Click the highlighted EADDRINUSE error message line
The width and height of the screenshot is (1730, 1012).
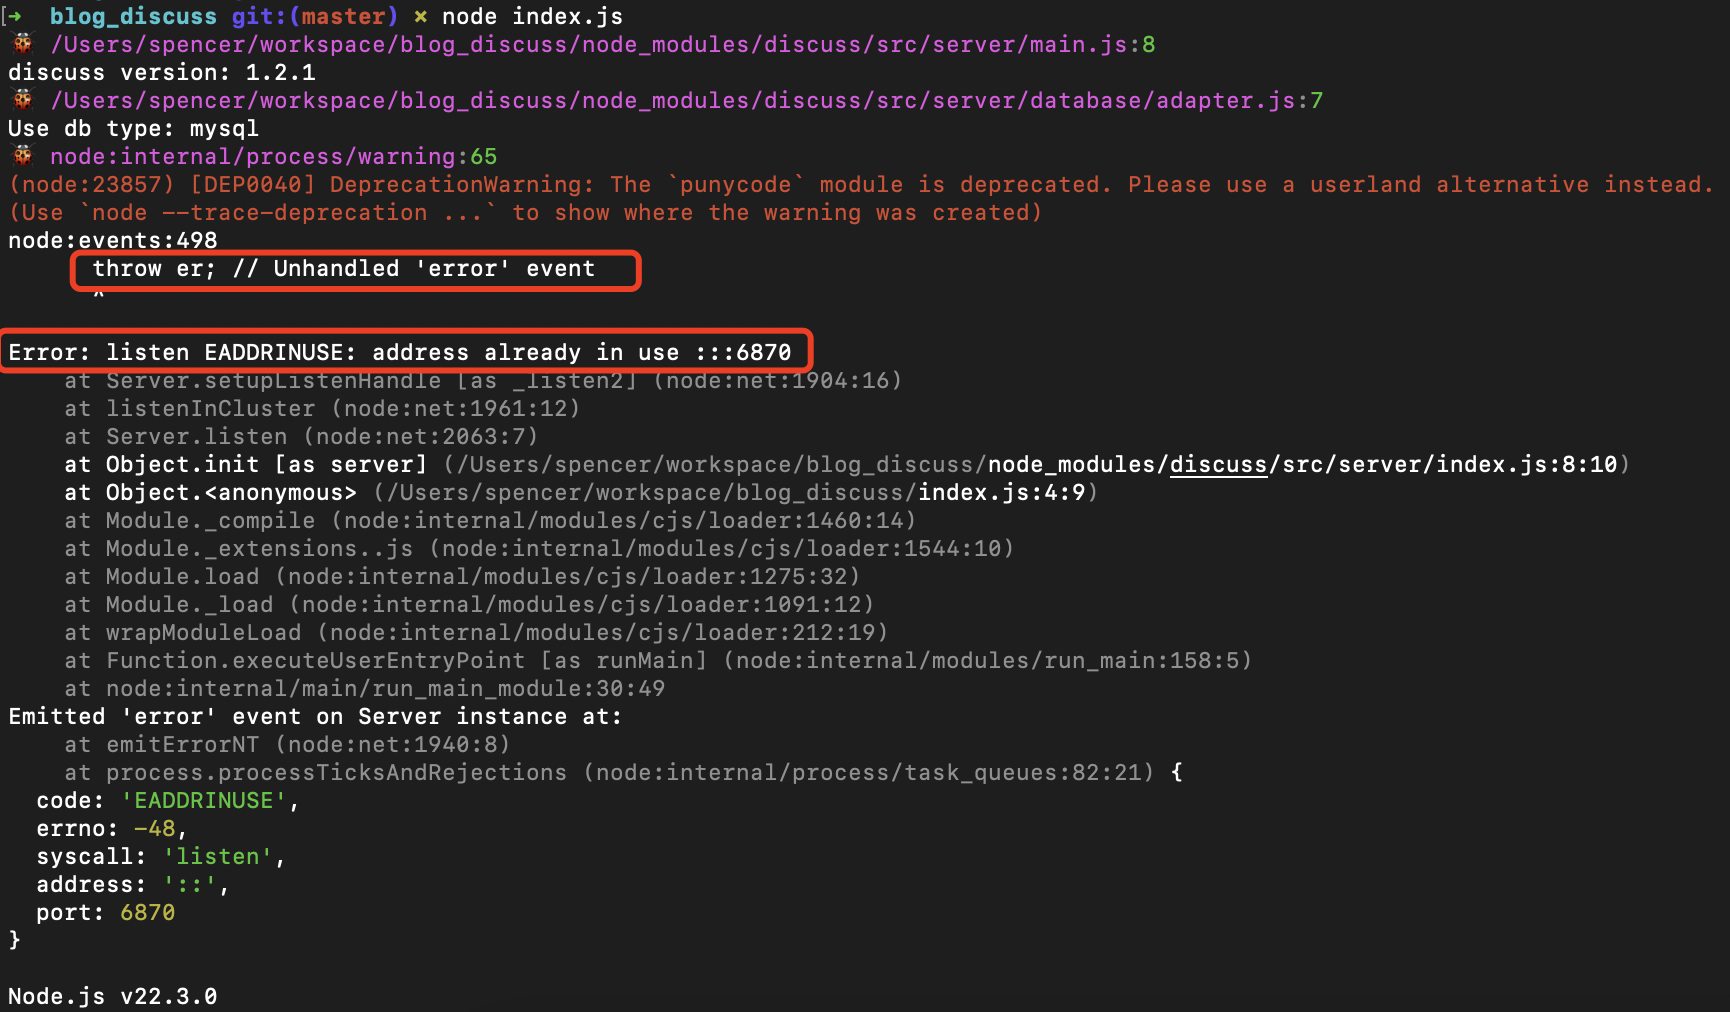coord(400,352)
